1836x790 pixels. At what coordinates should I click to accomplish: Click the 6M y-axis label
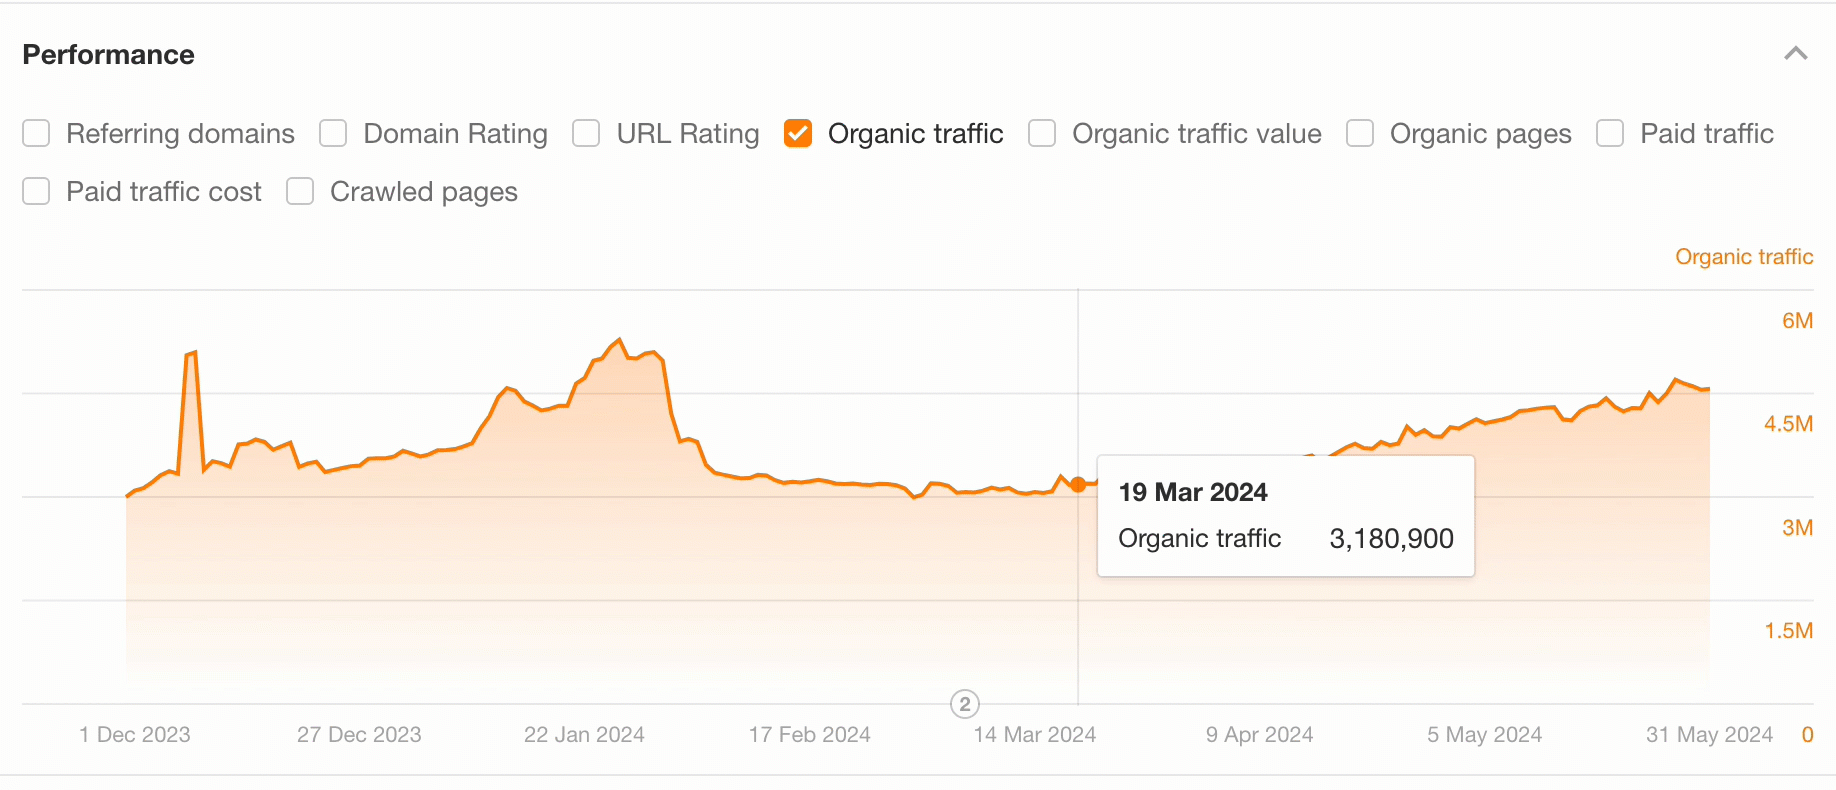point(1797,321)
